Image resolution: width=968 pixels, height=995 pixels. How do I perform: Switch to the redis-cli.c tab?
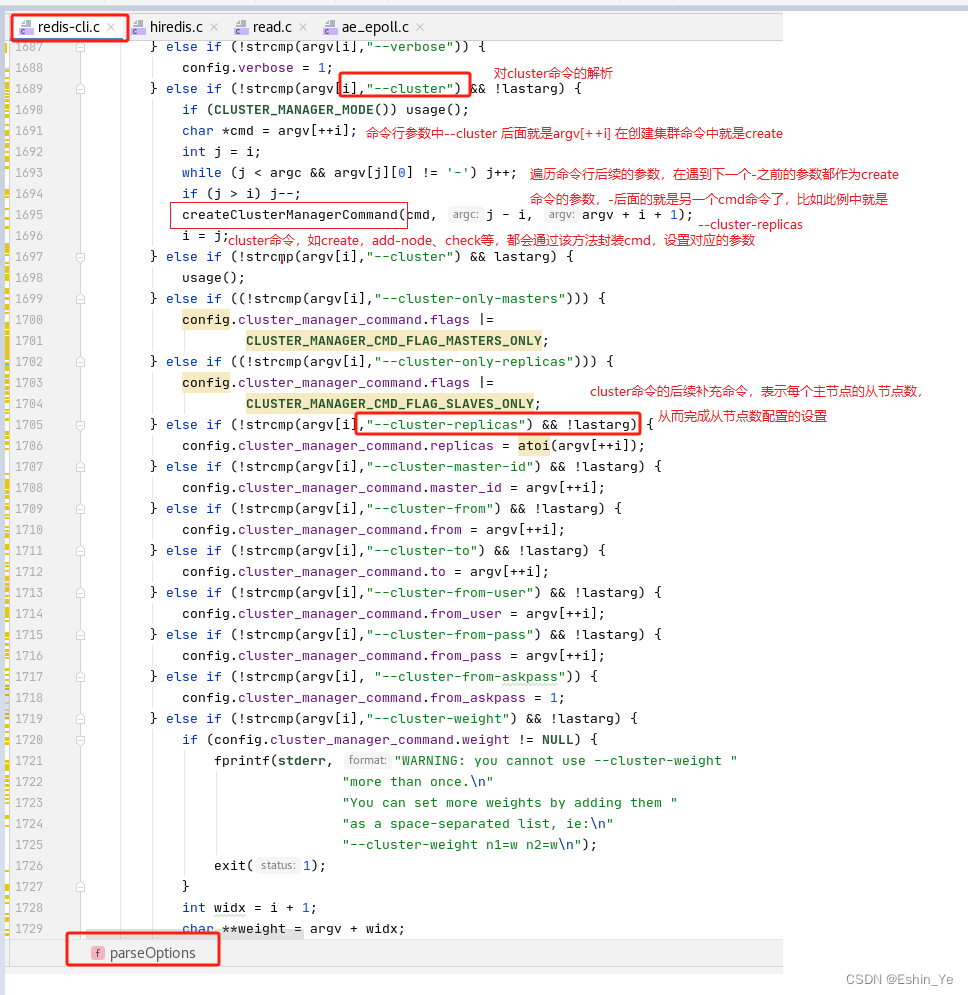69,27
